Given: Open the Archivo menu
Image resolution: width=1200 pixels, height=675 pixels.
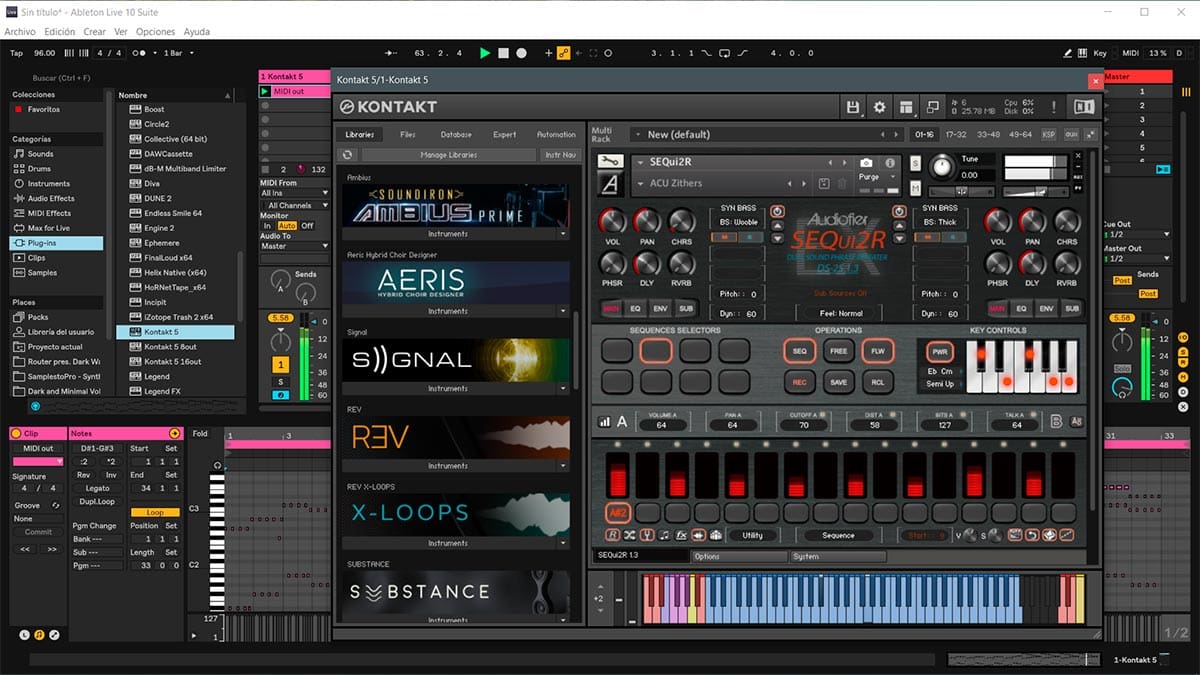Looking at the screenshot, I should pos(20,32).
